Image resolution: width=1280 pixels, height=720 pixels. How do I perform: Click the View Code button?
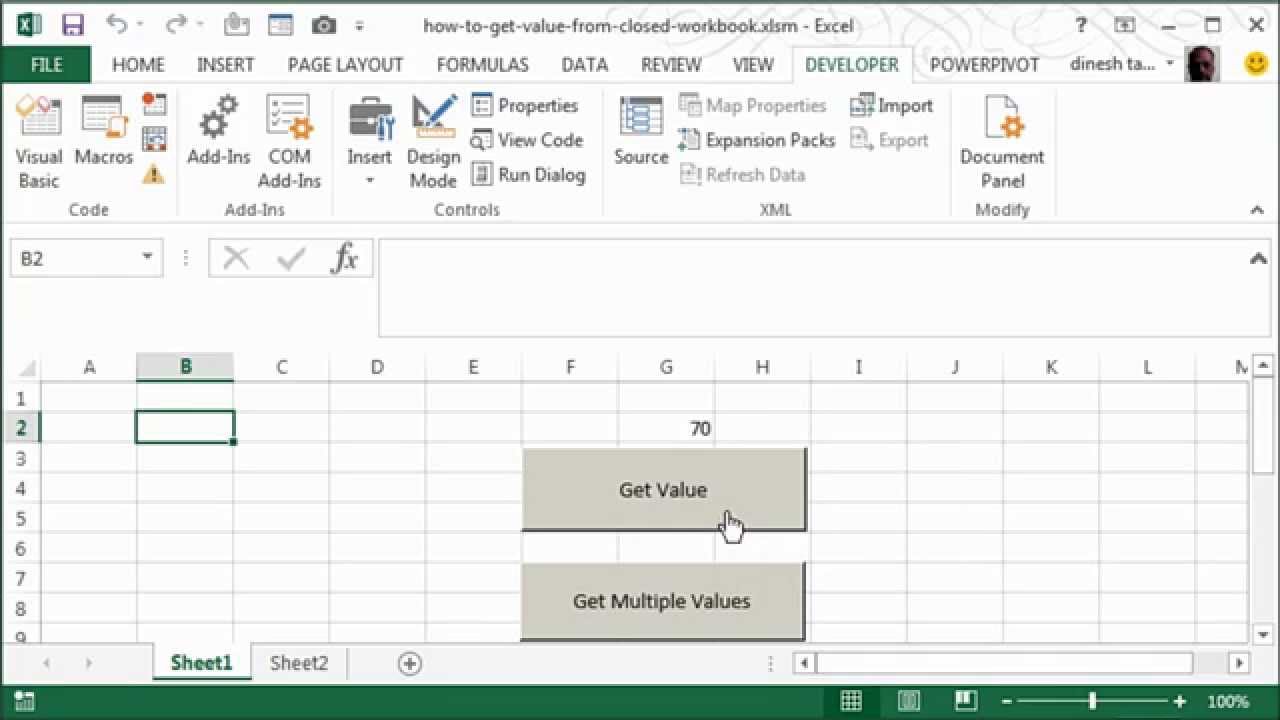(x=527, y=140)
